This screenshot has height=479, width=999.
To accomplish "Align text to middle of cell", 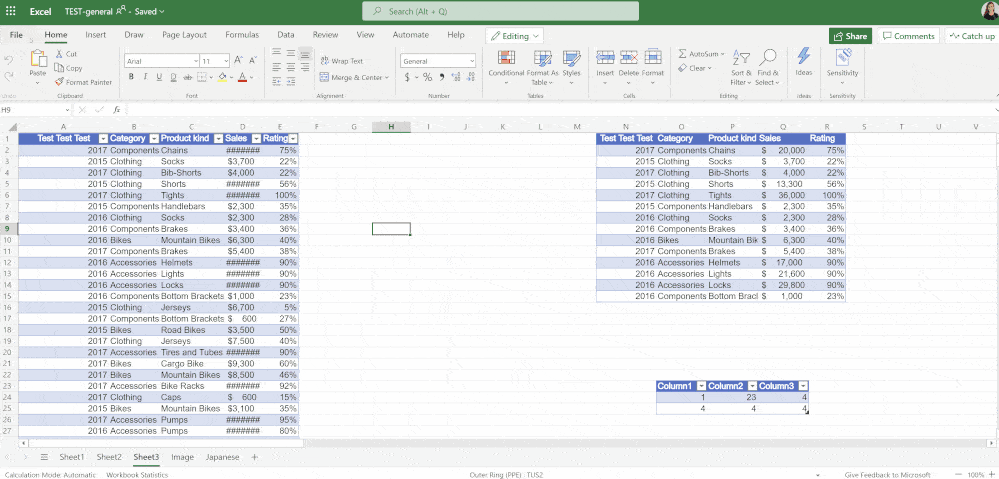I will [x=291, y=53].
